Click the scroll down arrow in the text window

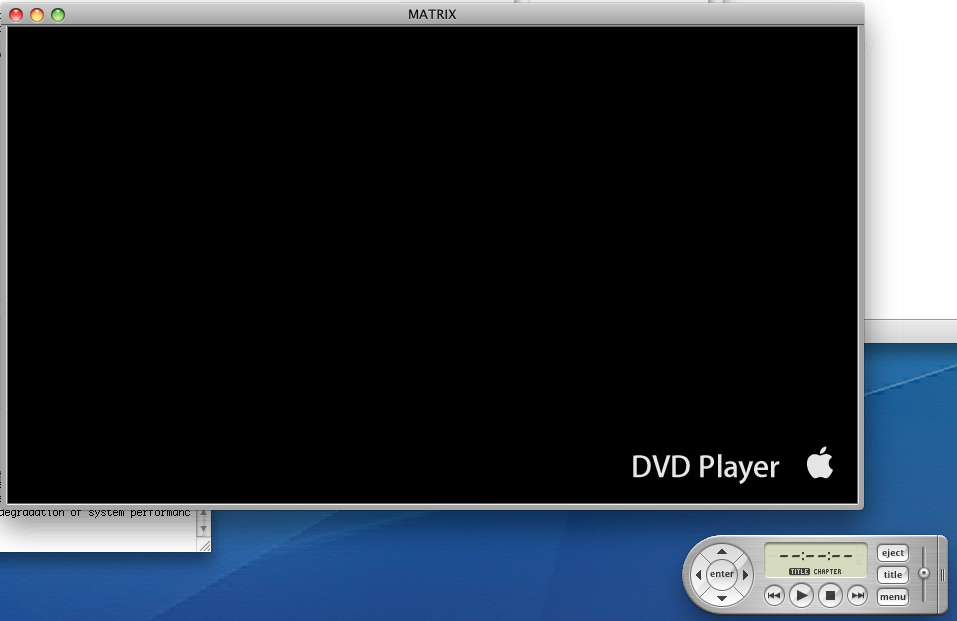click(204, 529)
